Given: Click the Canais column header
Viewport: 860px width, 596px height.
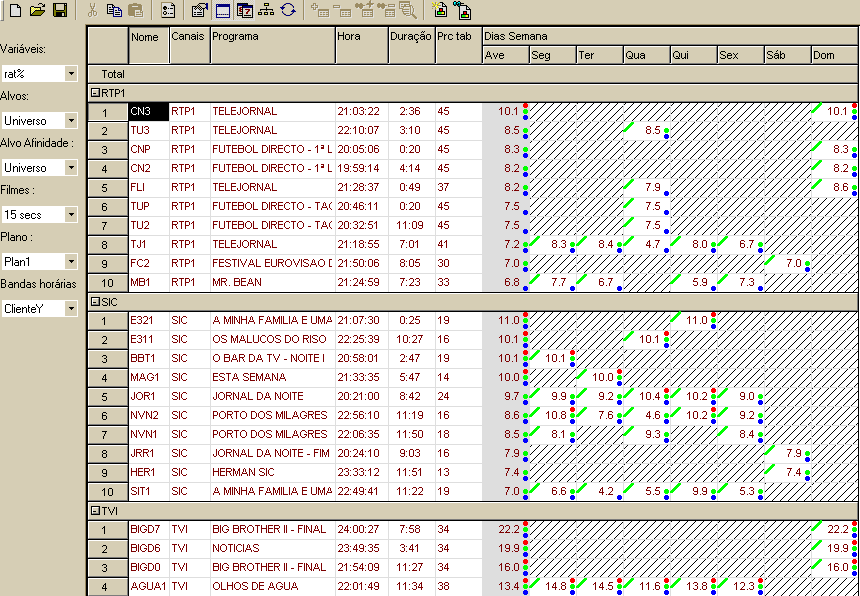Looking at the screenshot, I should [x=190, y=45].
